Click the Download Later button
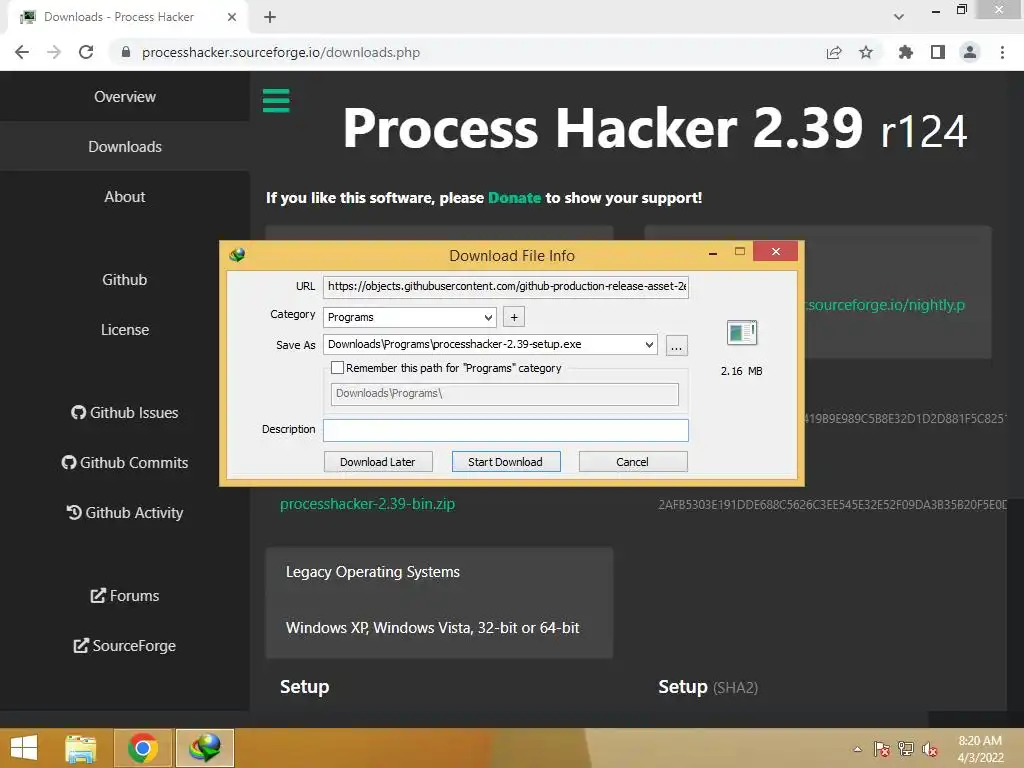The width and height of the screenshot is (1024, 768). tap(377, 462)
